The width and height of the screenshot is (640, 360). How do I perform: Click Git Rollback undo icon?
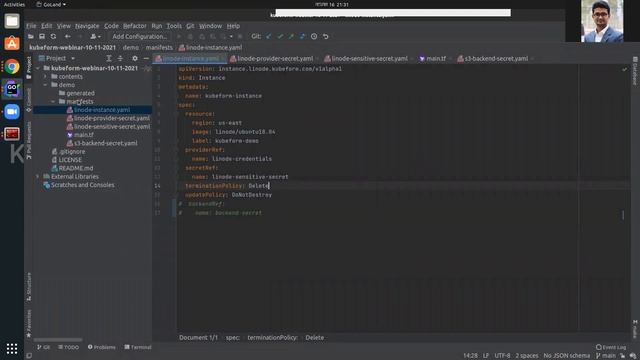point(325,36)
